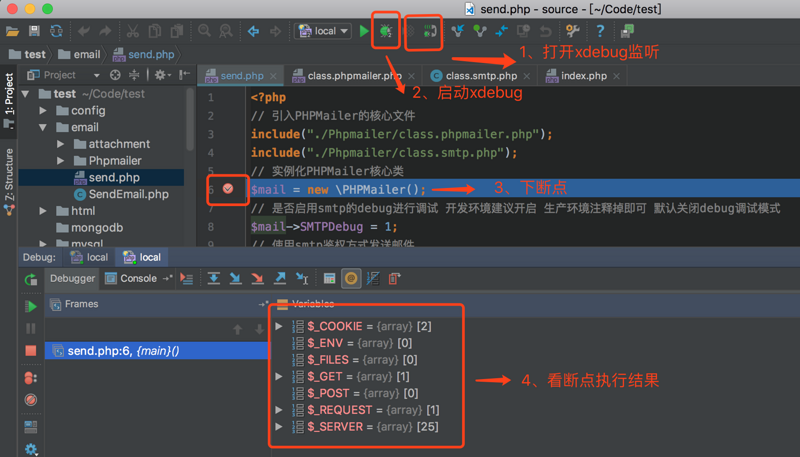This screenshot has height=457, width=800.
Task: Click the green bug Debug icon in toolbar
Action: (385, 31)
